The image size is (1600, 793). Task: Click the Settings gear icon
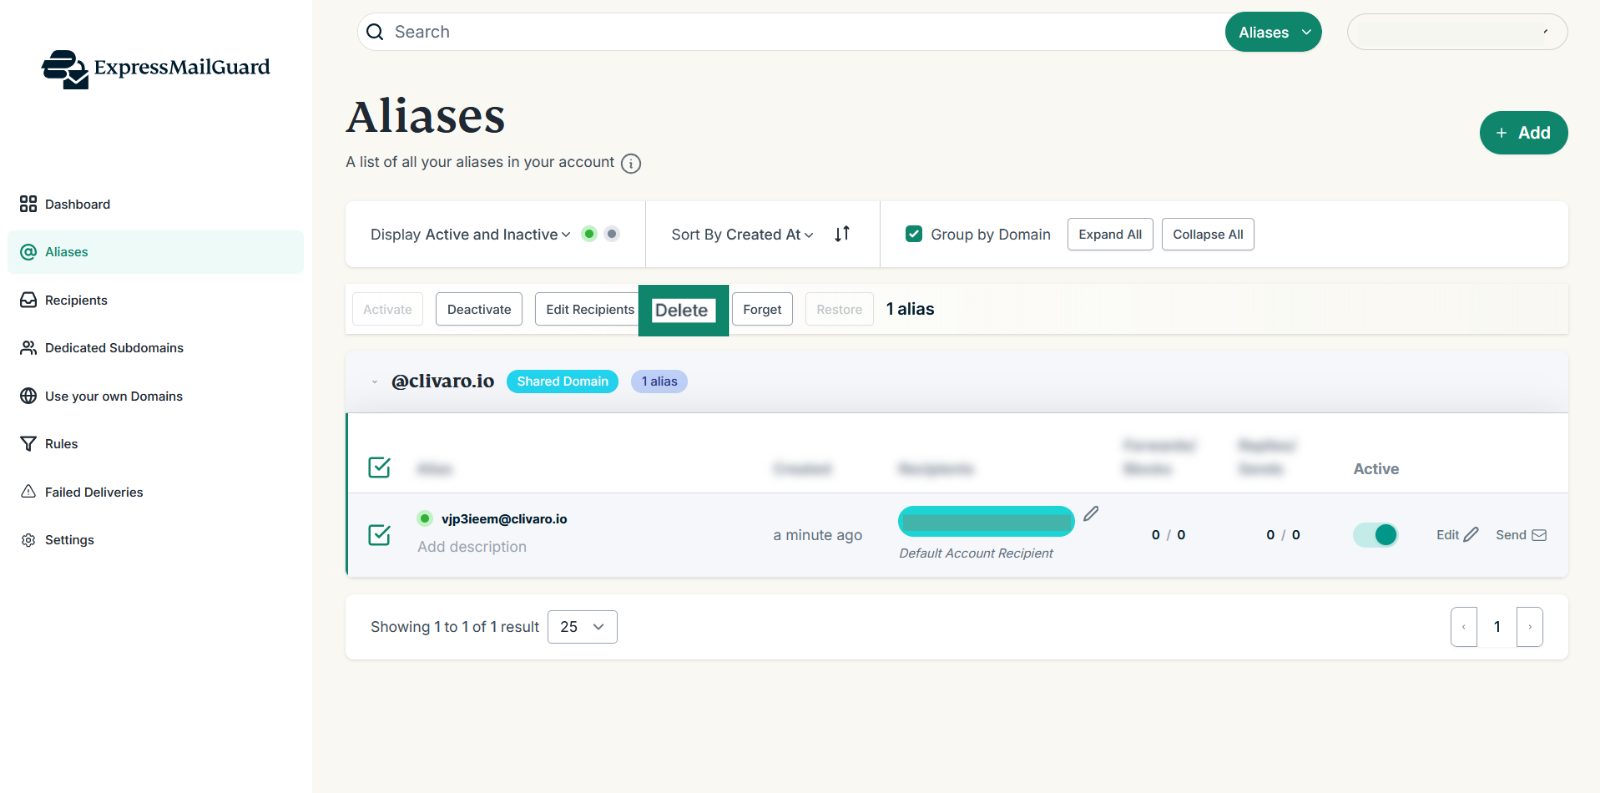point(28,540)
